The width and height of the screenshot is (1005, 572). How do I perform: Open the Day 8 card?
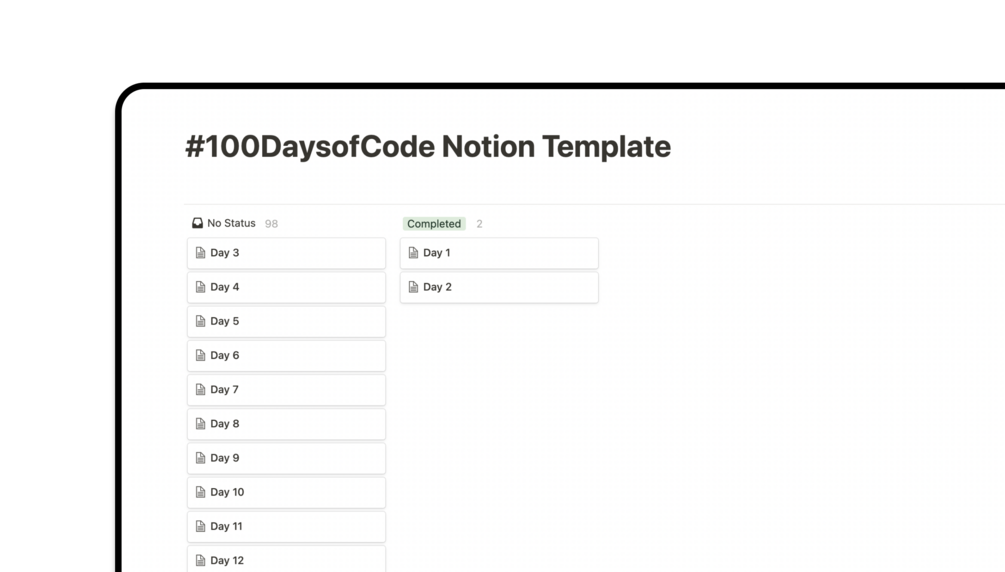(286, 424)
